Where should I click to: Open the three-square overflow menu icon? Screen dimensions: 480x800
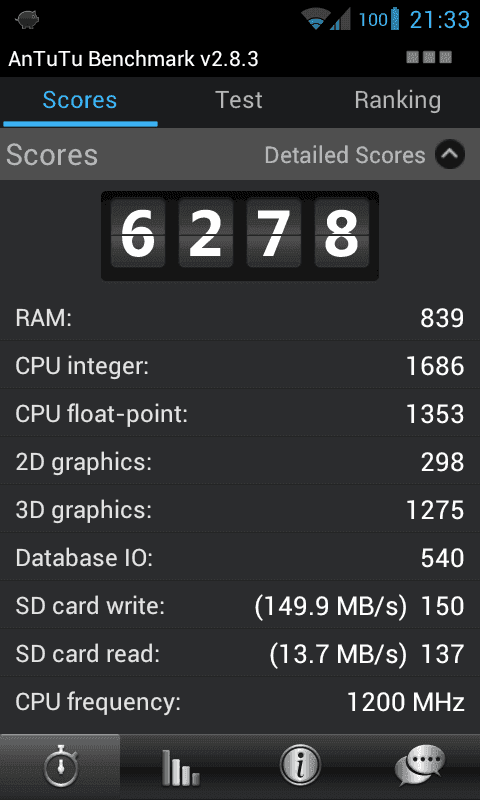(x=429, y=57)
